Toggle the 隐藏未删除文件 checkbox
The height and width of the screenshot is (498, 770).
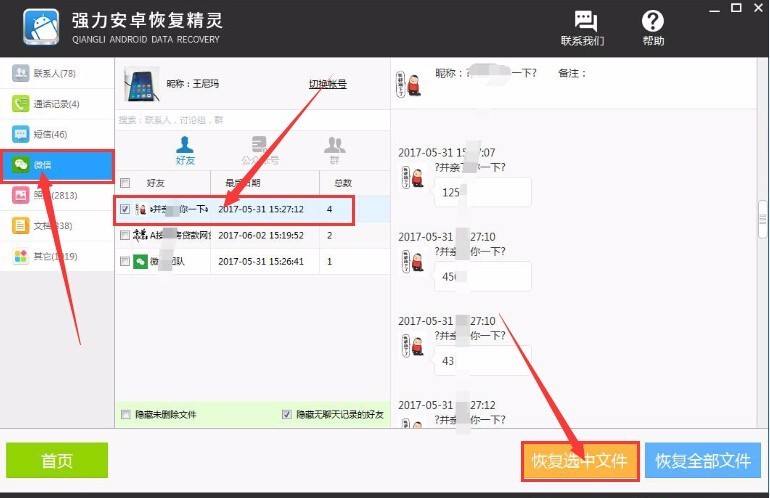tap(126, 415)
